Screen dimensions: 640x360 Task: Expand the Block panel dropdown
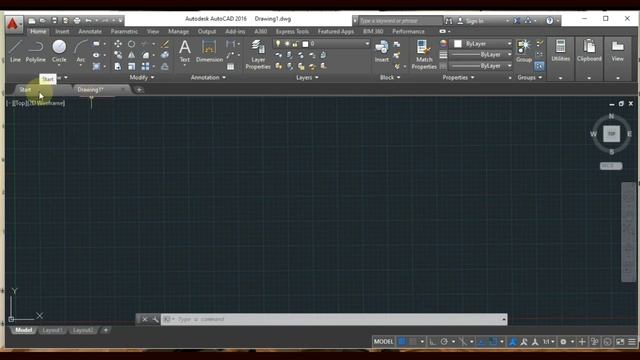click(390, 77)
